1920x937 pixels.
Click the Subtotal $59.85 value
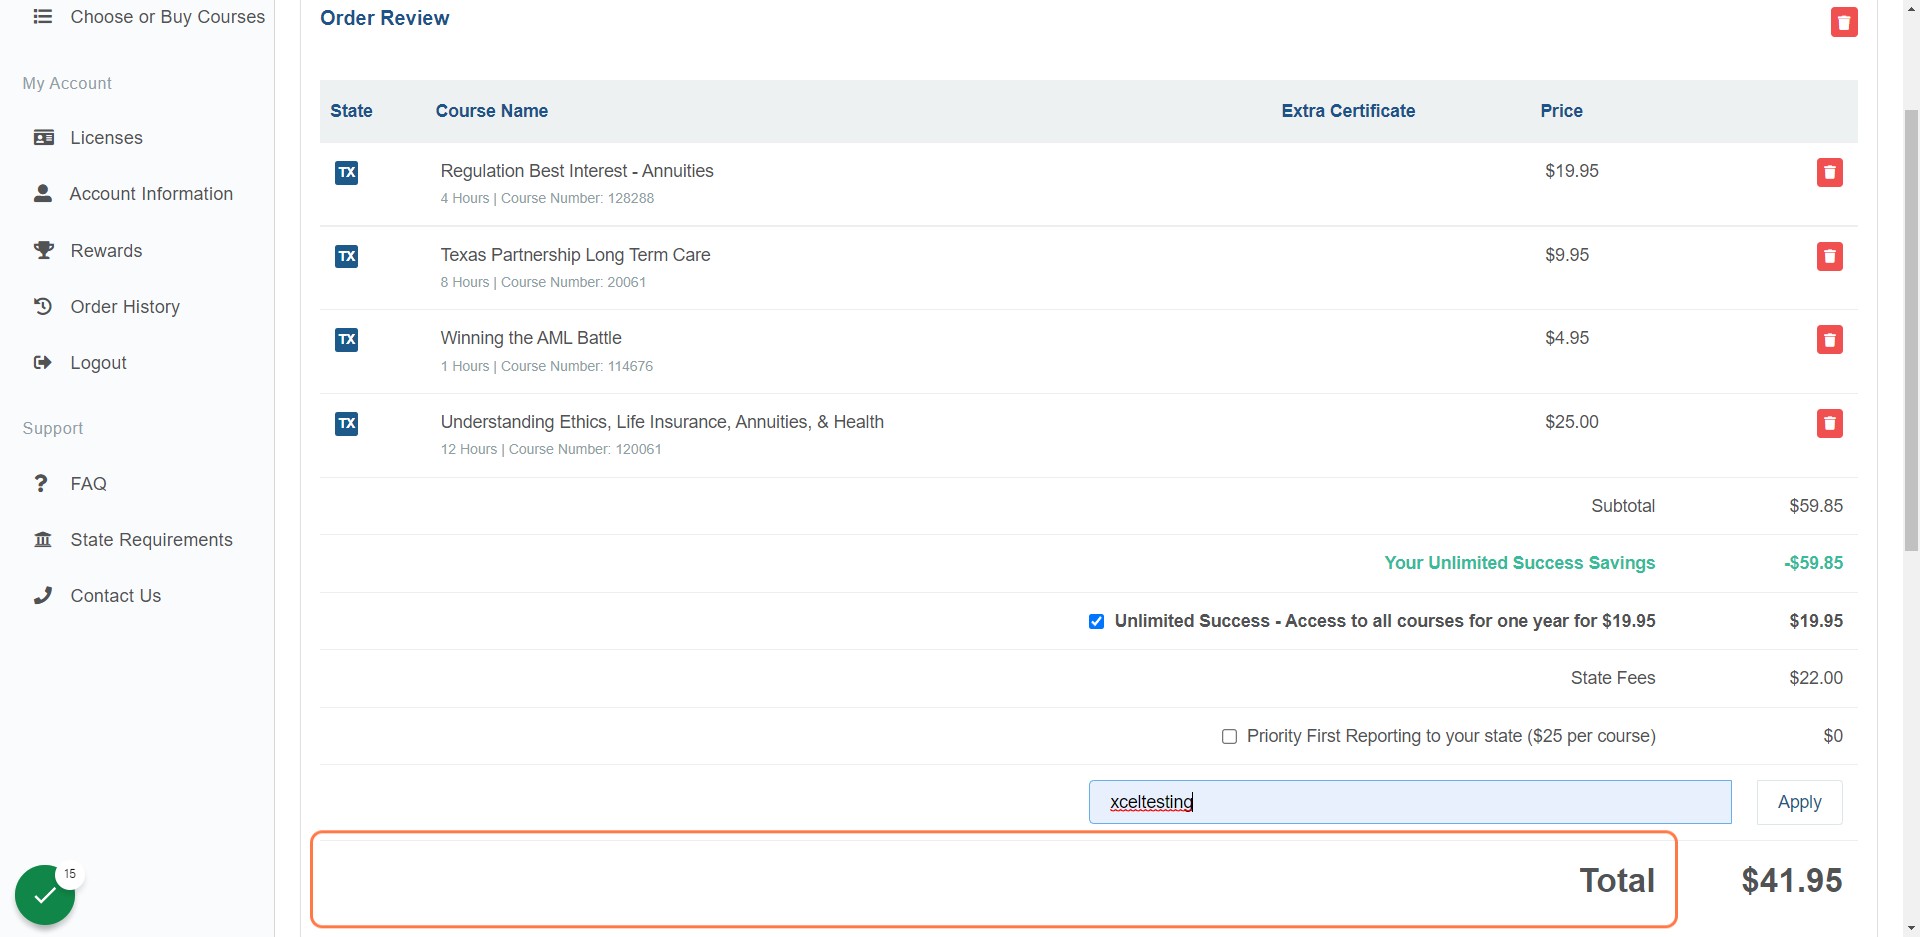[1816, 506]
